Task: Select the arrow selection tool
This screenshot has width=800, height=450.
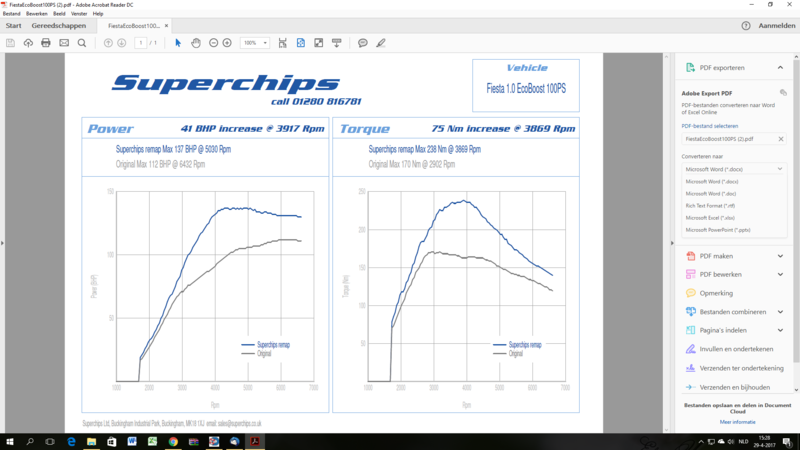Action: click(178, 43)
